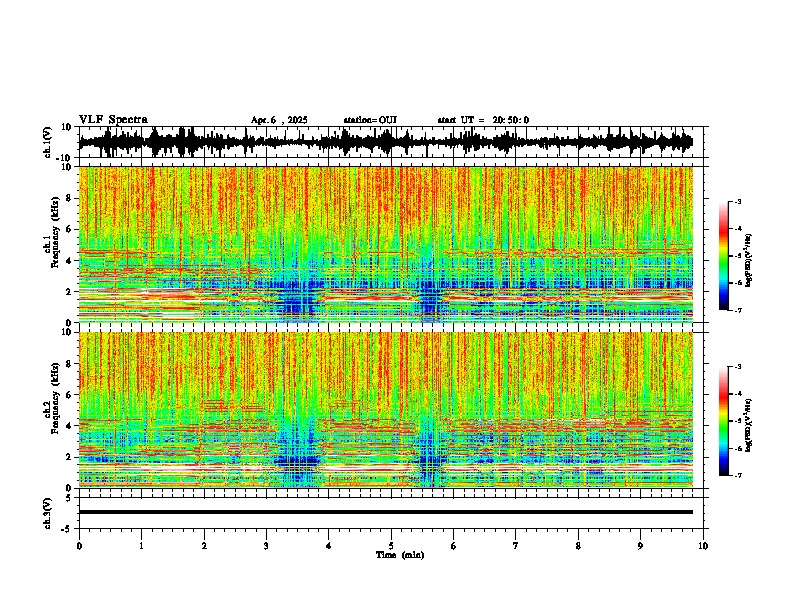This screenshot has width=792, height=612.
Task: Click the "-3" label on ch.2 color bar
Action: pos(737,367)
